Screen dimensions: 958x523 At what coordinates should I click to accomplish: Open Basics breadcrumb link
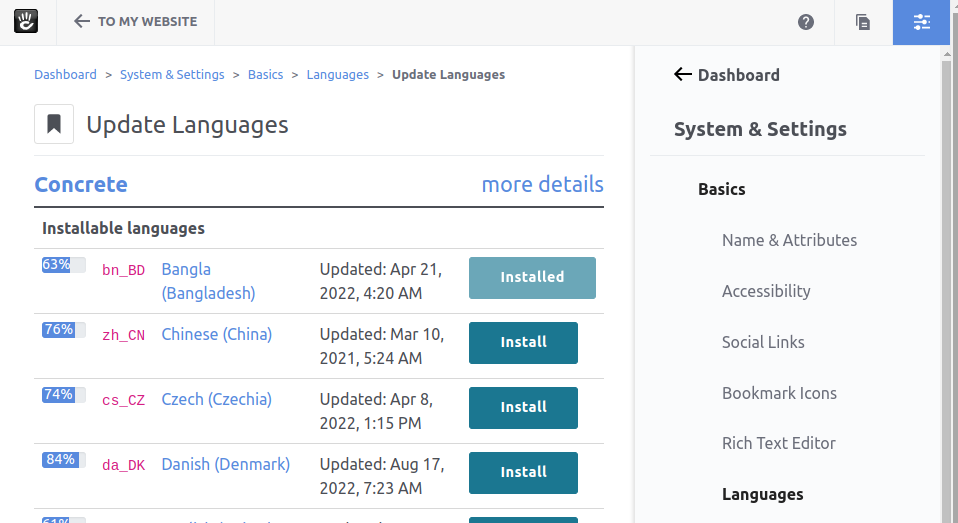click(x=265, y=75)
